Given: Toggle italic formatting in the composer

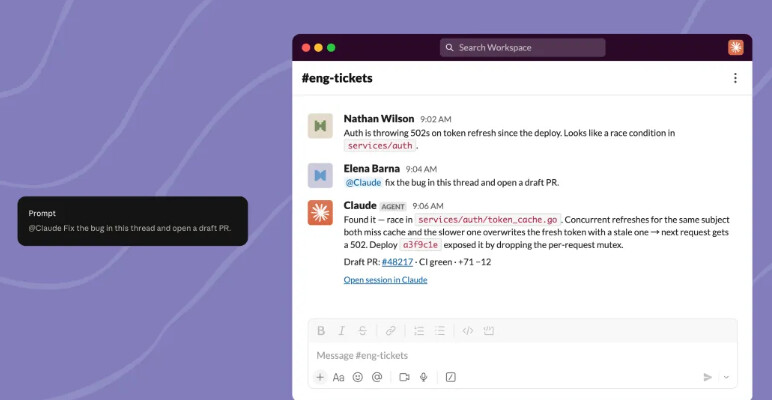Looking at the screenshot, I should tap(342, 331).
